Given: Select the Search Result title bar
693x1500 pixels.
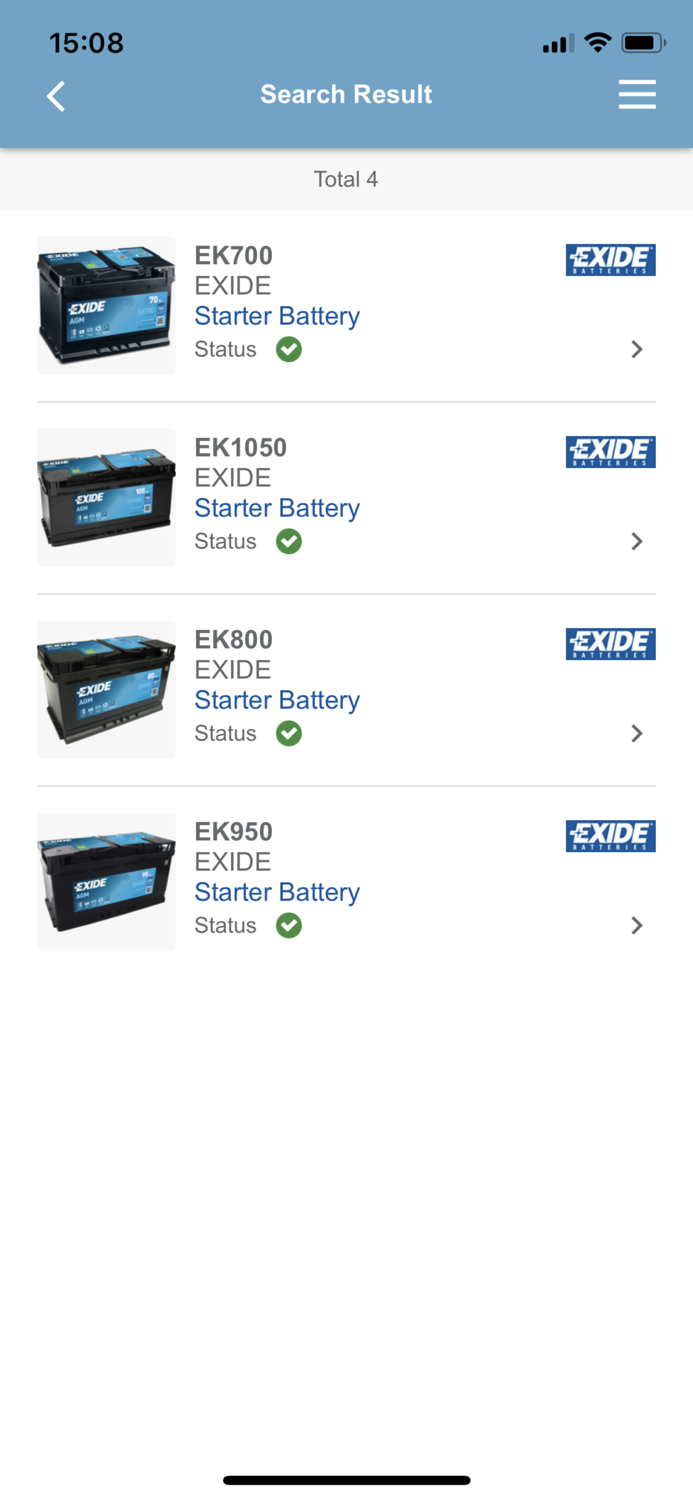Looking at the screenshot, I should point(346,94).
